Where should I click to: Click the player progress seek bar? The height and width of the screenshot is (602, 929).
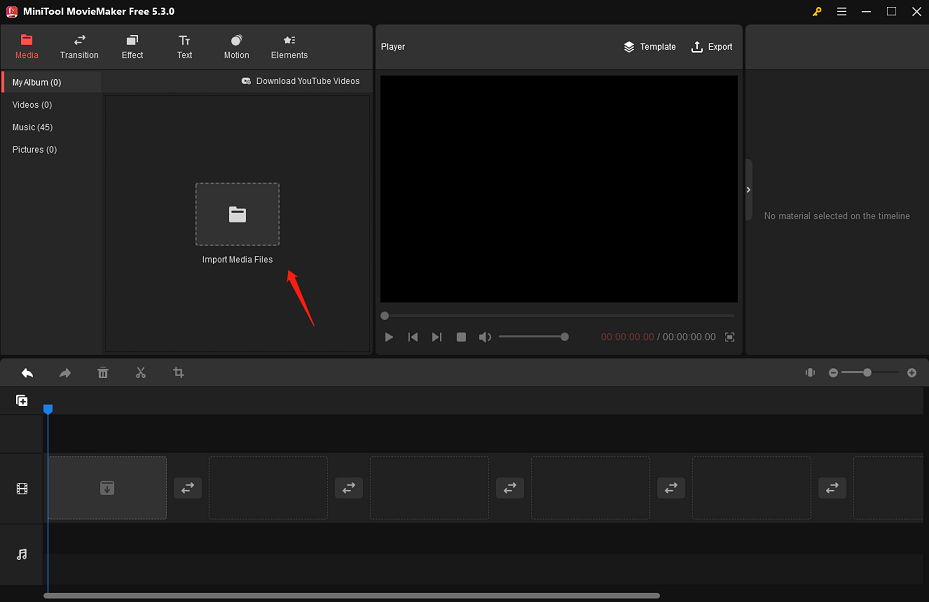click(558, 316)
